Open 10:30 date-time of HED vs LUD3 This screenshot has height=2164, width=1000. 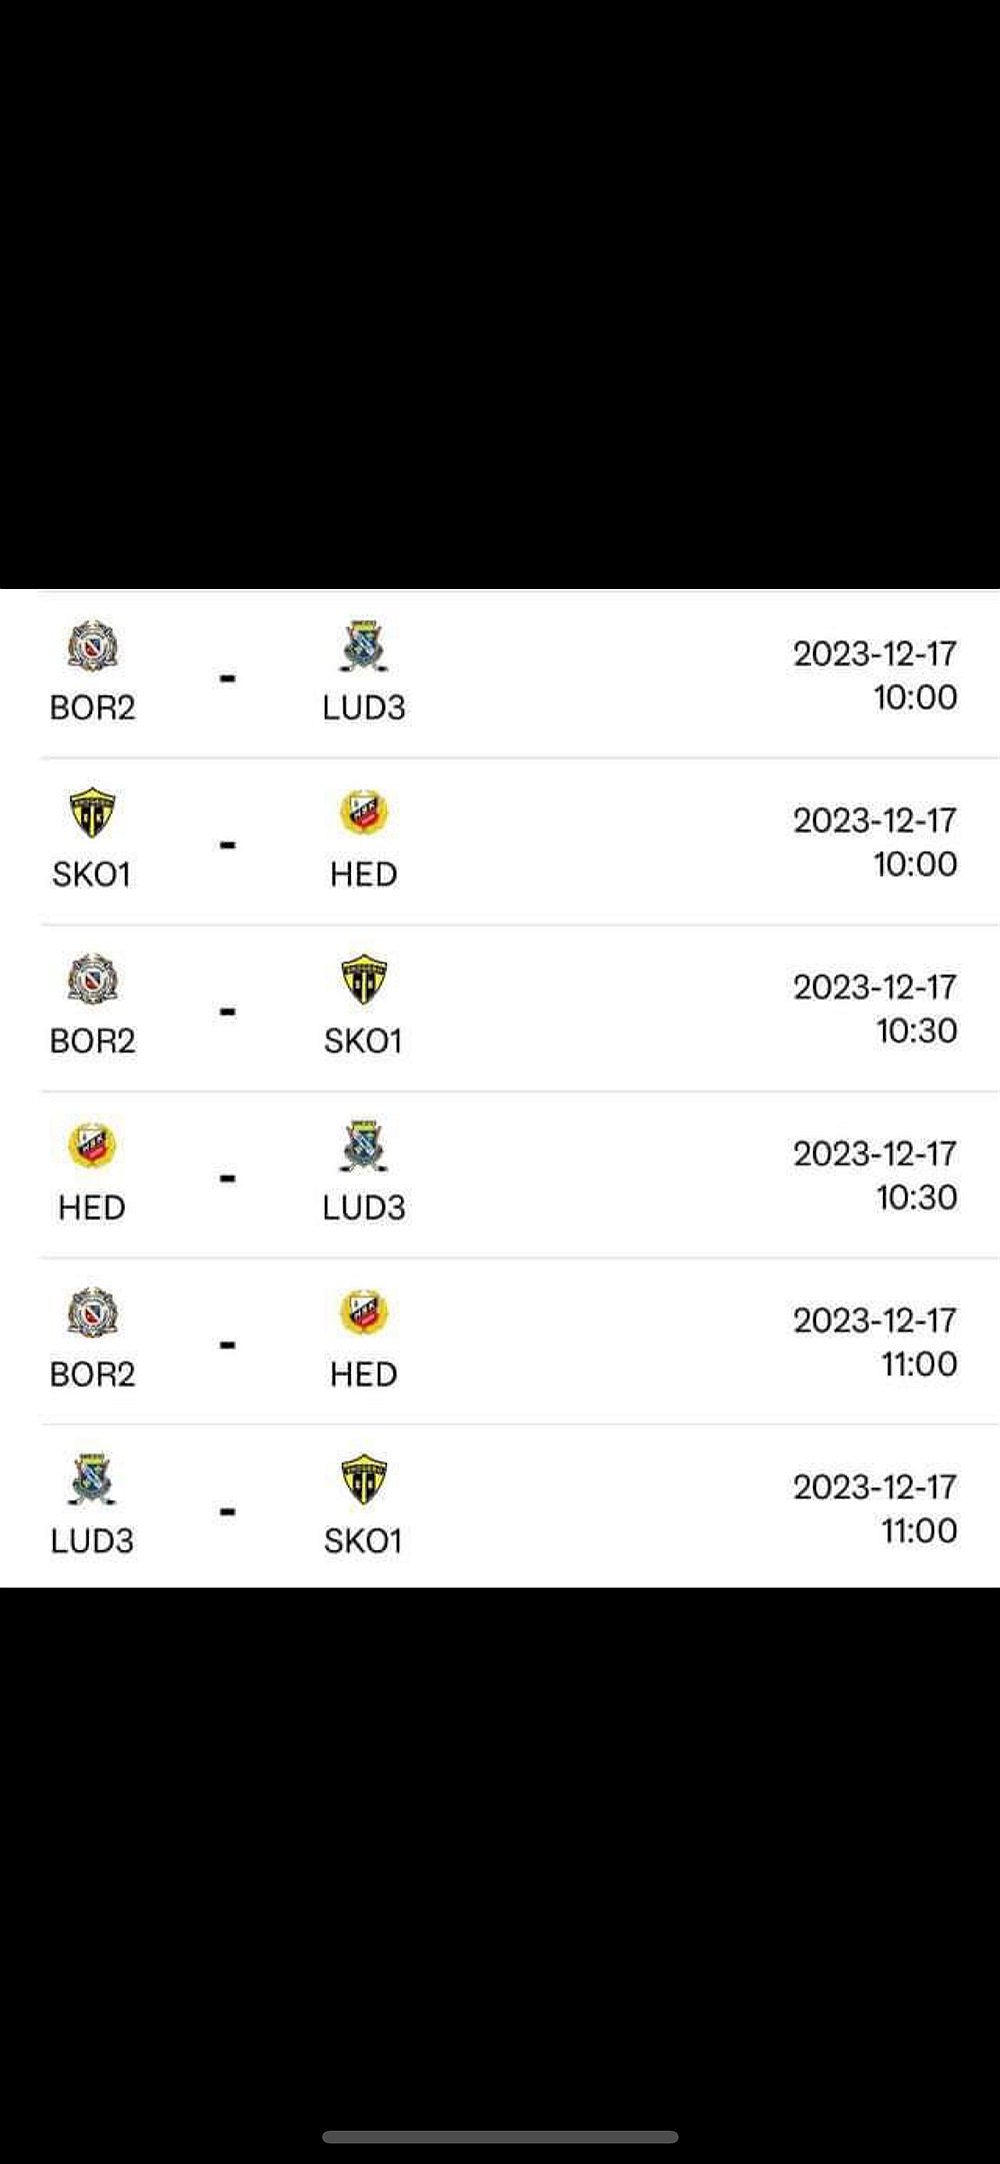pyautogui.click(x=875, y=1176)
